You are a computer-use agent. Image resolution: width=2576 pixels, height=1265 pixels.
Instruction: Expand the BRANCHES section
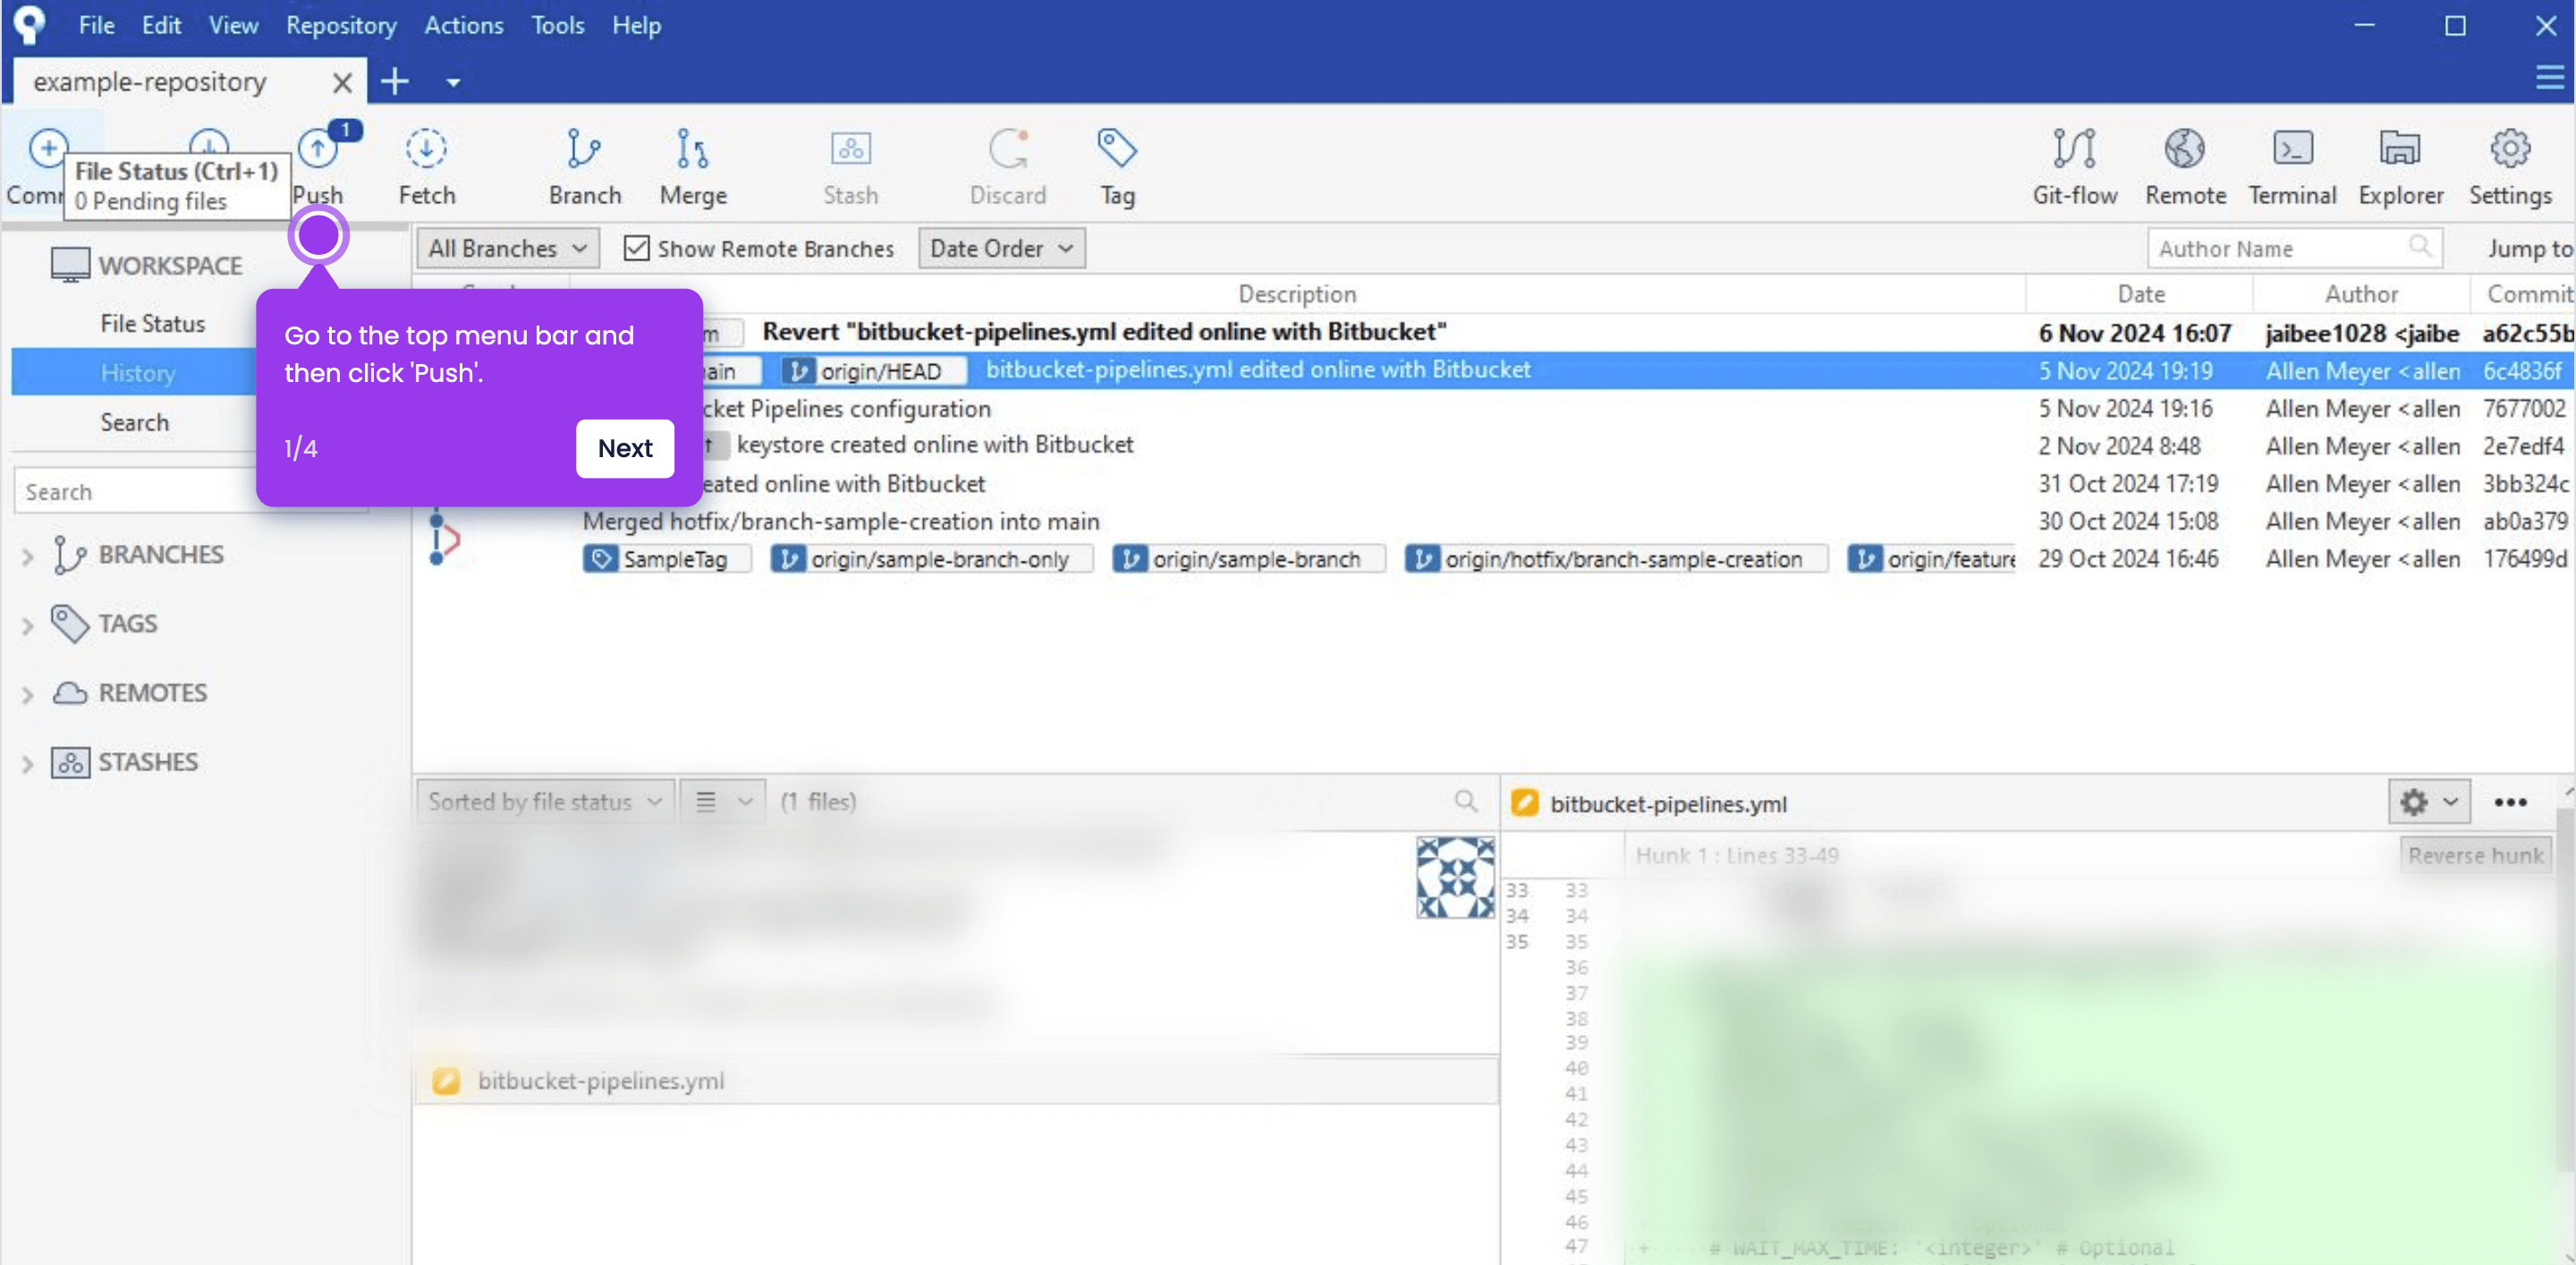[x=28, y=556]
